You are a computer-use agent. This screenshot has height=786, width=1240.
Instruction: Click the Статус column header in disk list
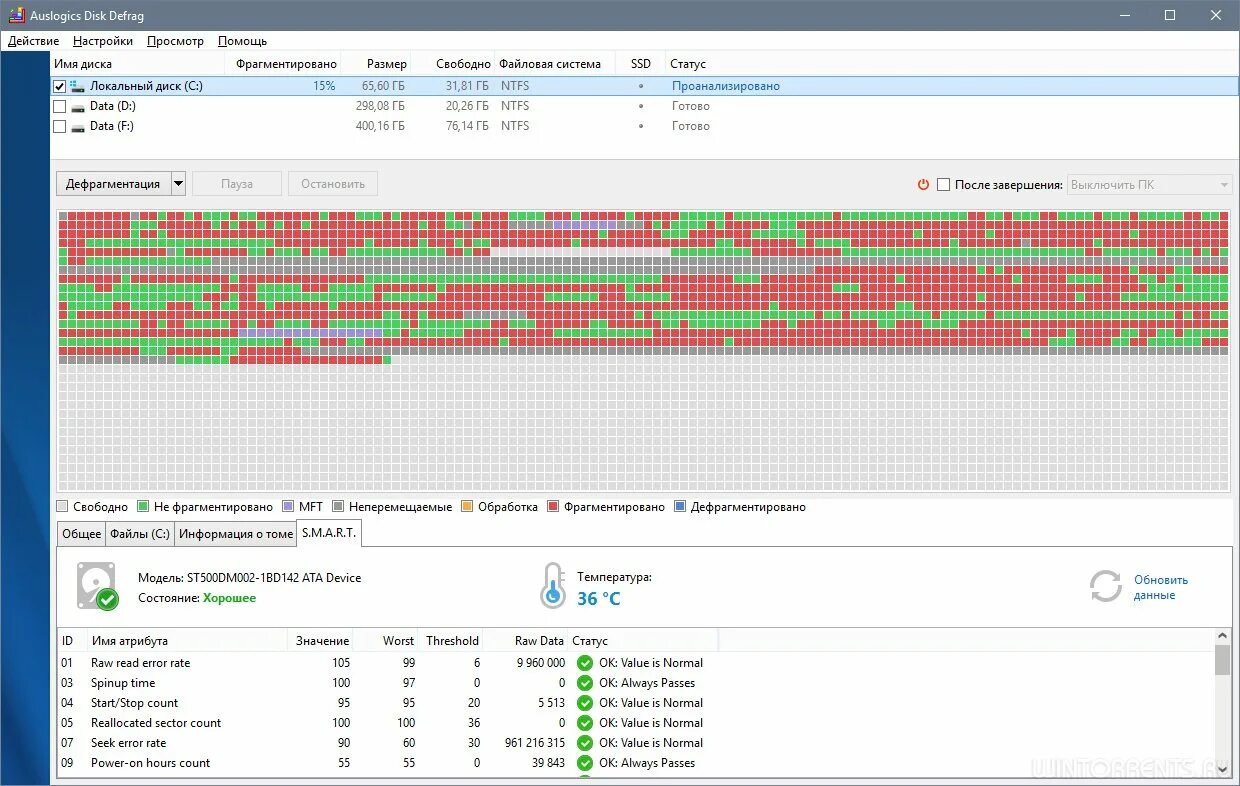coord(688,64)
